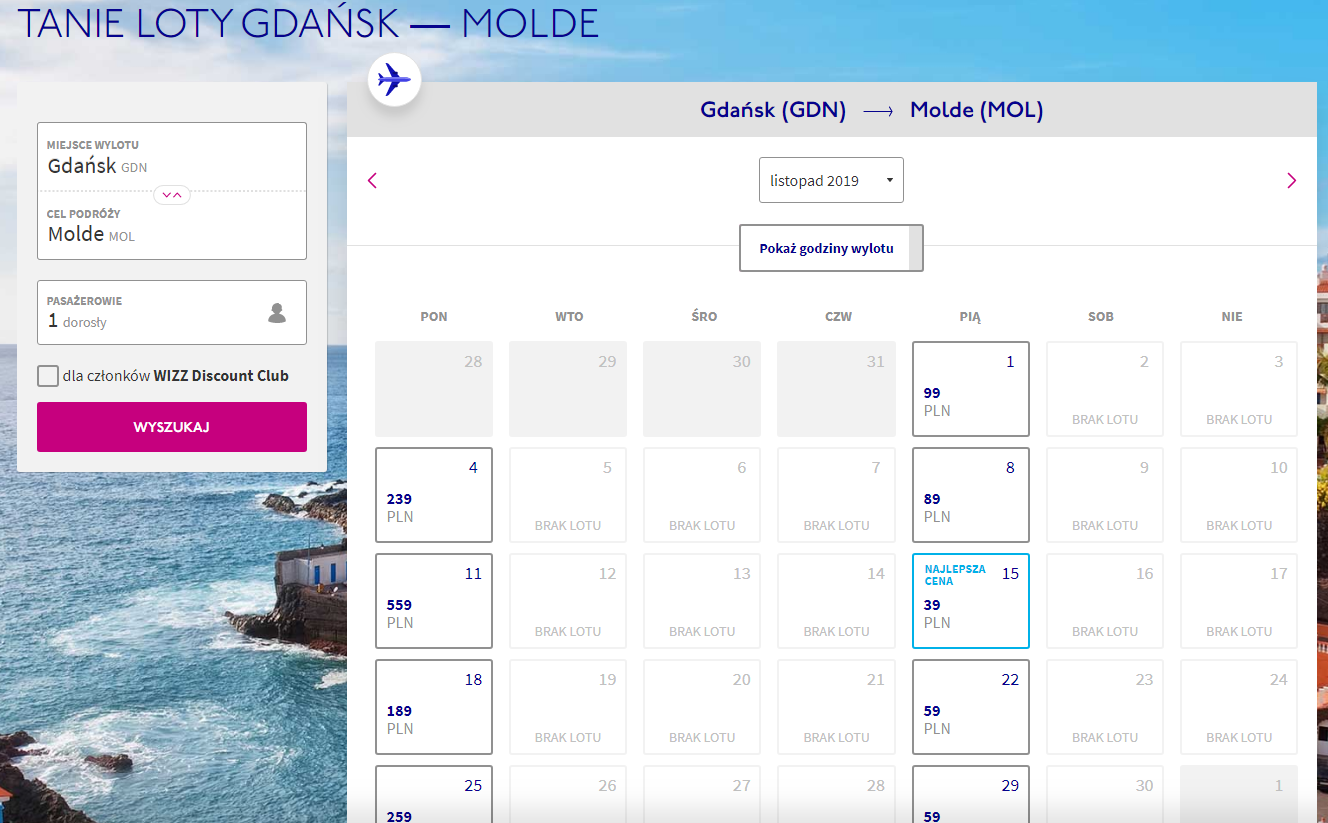Pick November 25 with 259 PLN fare

[434, 794]
